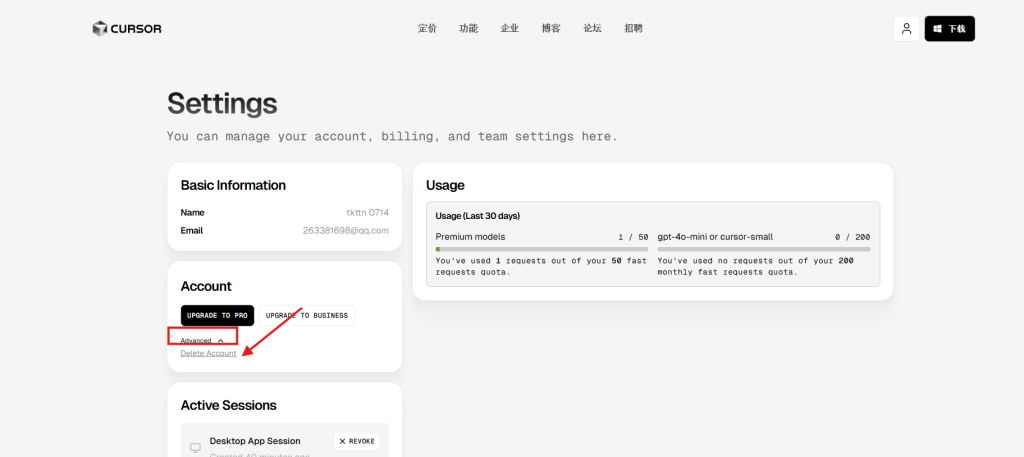Click the 1 / 50 premium request count
This screenshot has height=457, width=1024.
633,237
